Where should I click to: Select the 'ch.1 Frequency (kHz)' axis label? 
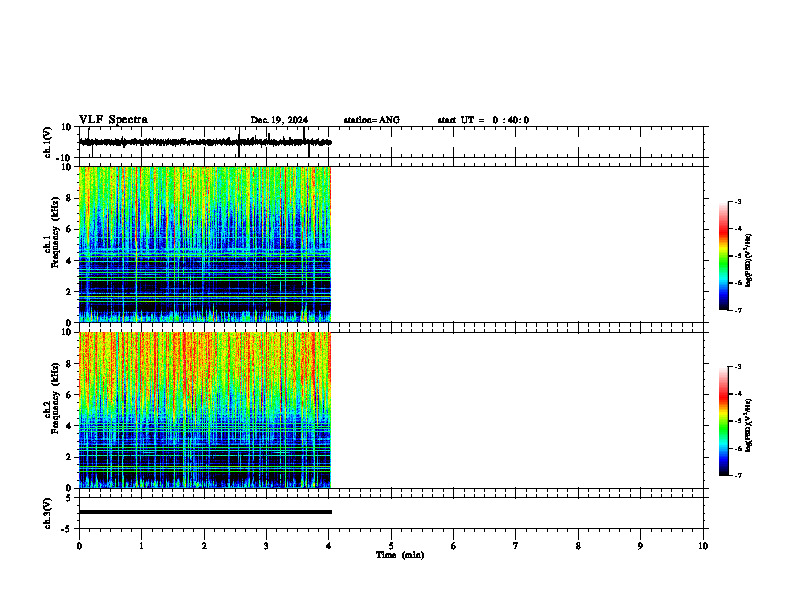[x=52, y=232]
